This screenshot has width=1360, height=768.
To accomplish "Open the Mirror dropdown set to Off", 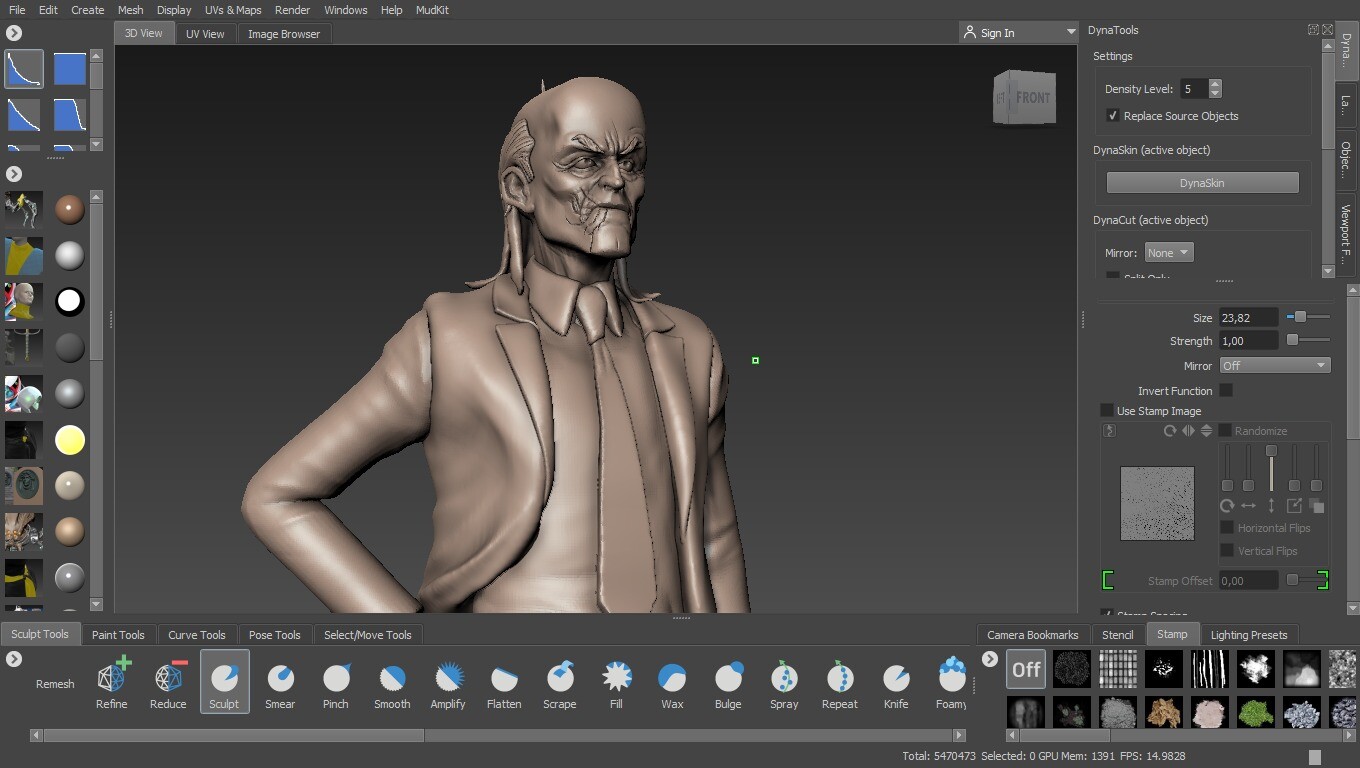I will [x=1274, y=365].
